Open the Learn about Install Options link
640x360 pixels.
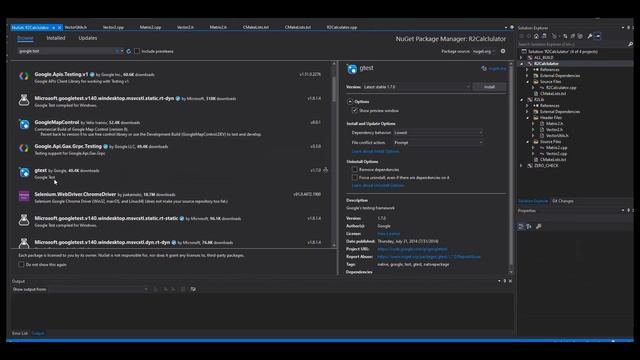[376, 151]
